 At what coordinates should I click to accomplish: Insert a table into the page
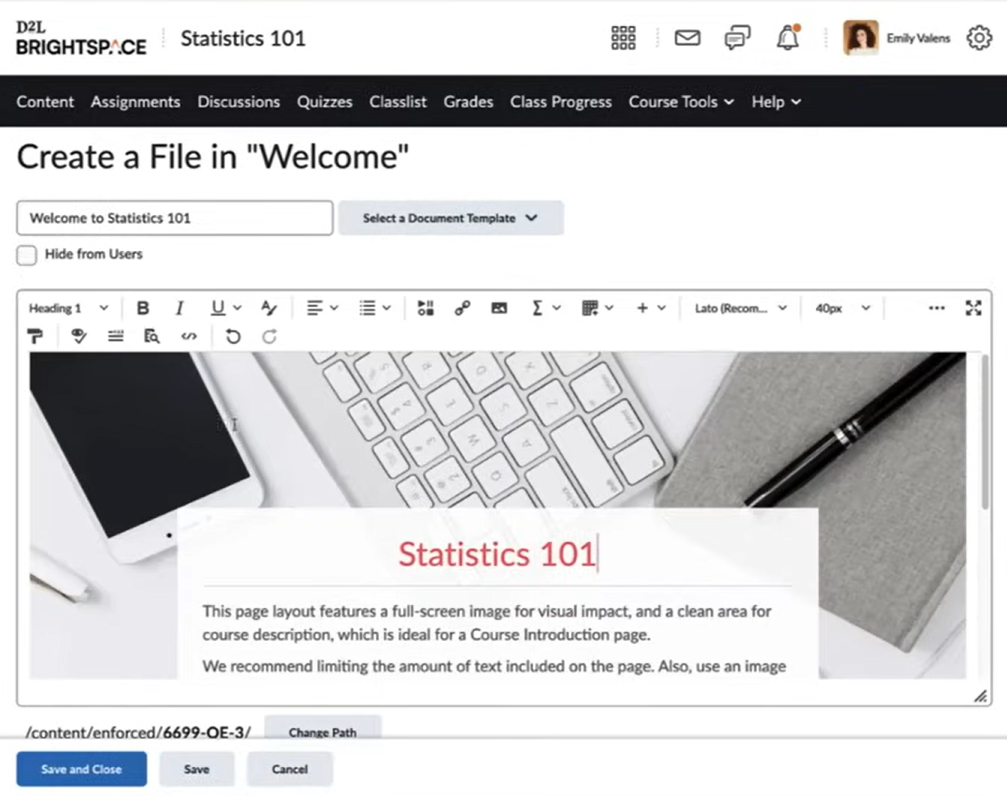click(588, 308)
